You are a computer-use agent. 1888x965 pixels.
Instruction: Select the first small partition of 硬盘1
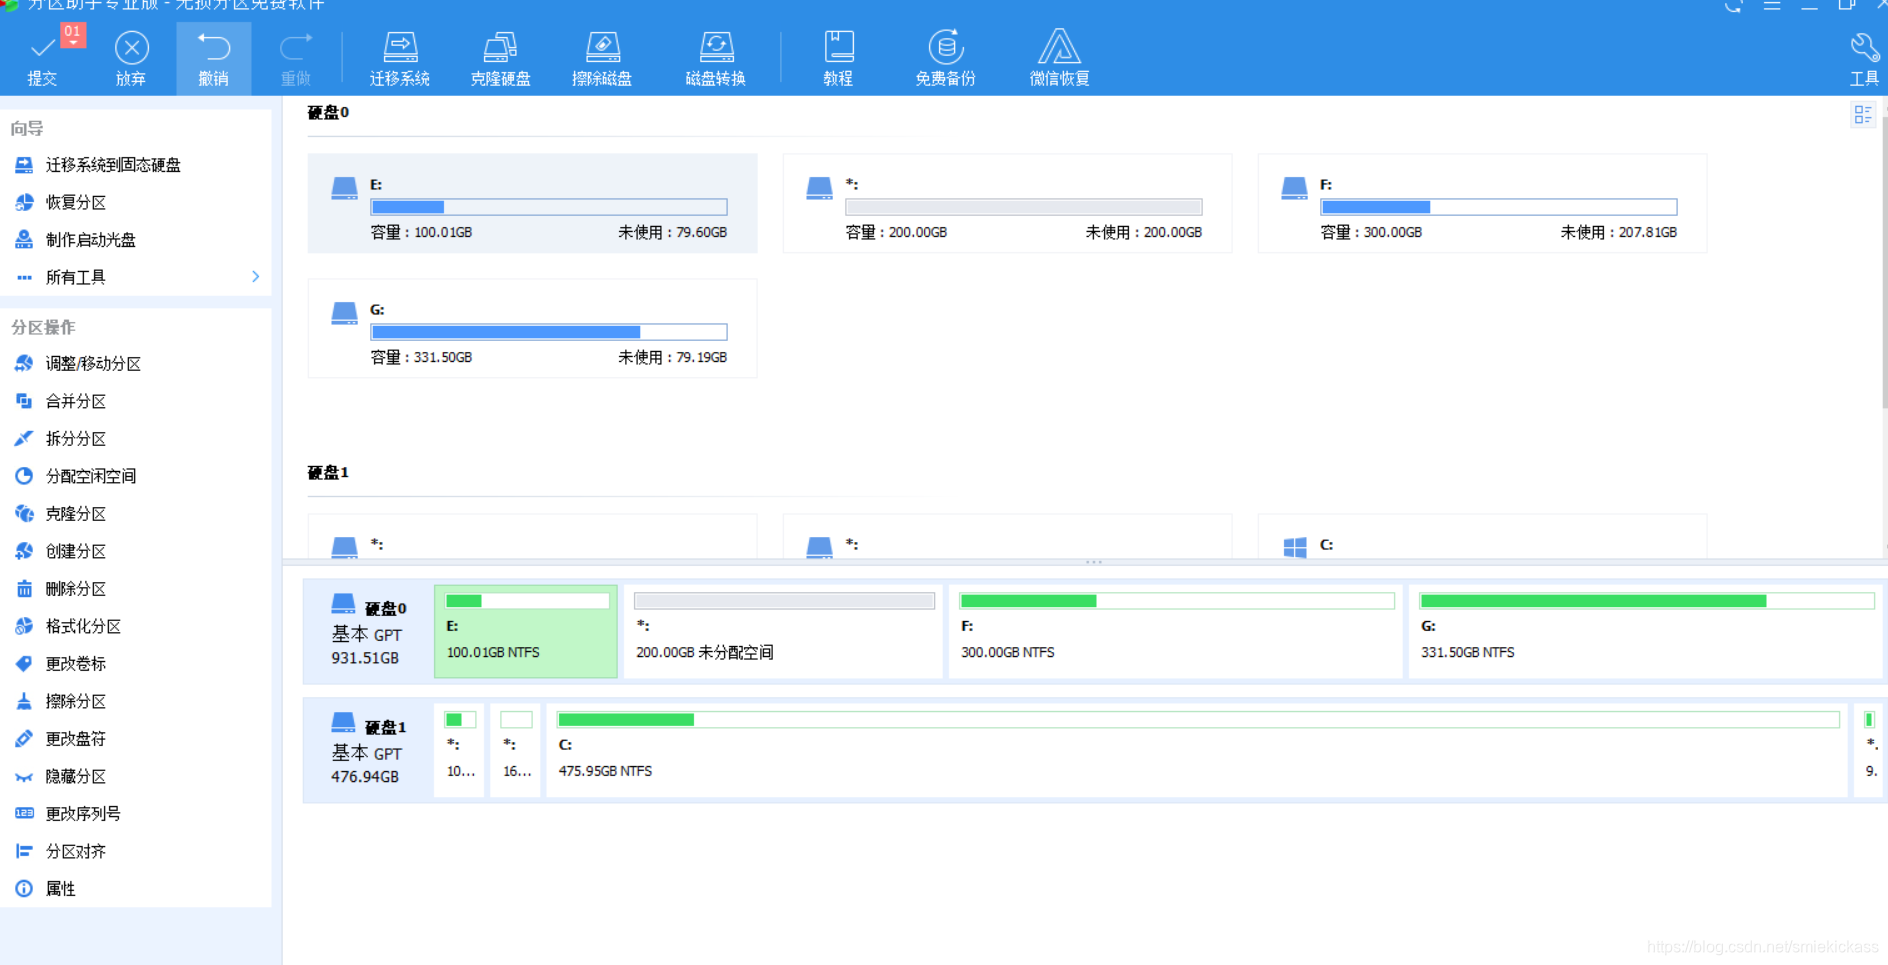(460, 750)
